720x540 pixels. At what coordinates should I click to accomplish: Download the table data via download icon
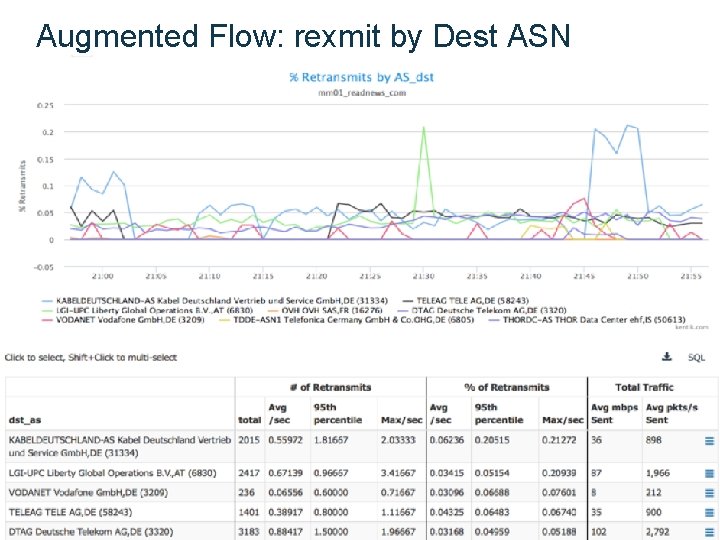667,357
